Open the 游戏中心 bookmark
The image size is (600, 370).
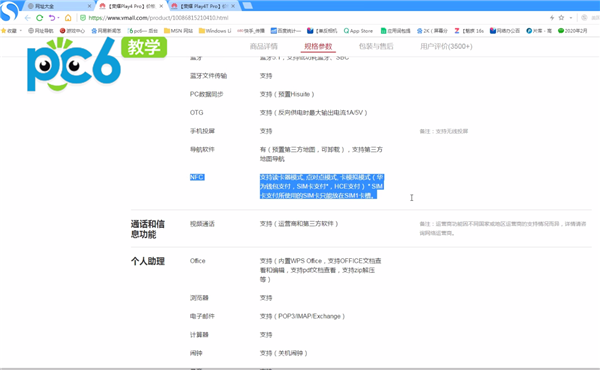click(72, 31)
